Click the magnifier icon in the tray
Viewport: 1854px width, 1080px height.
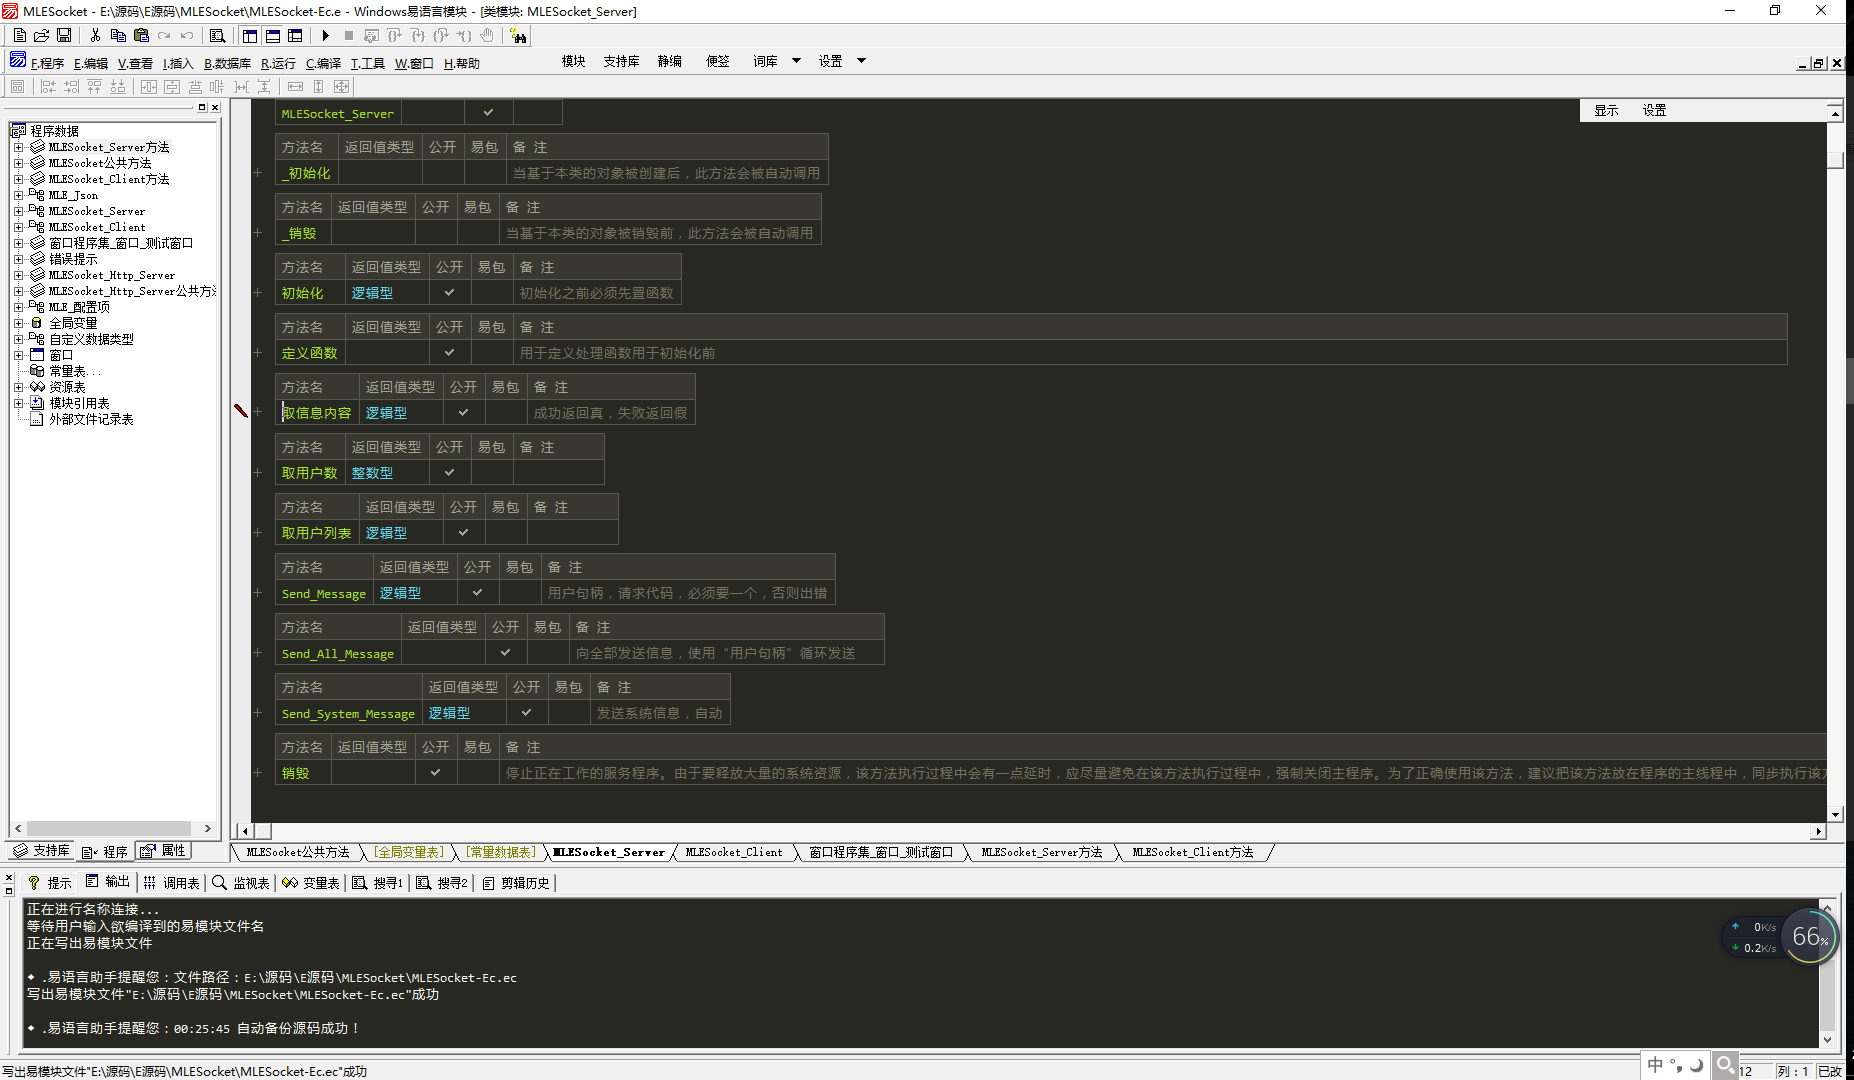coord(1726,1065)
